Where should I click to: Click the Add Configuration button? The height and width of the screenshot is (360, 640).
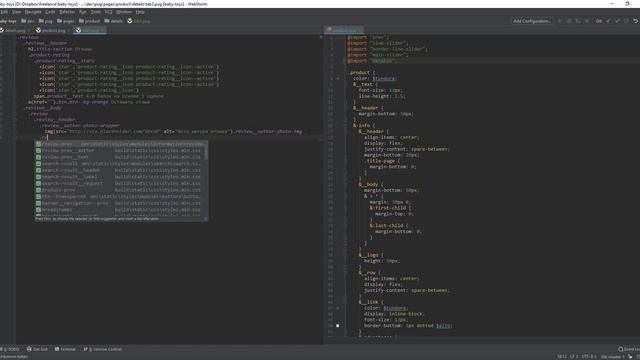click(x=532, y=21)
